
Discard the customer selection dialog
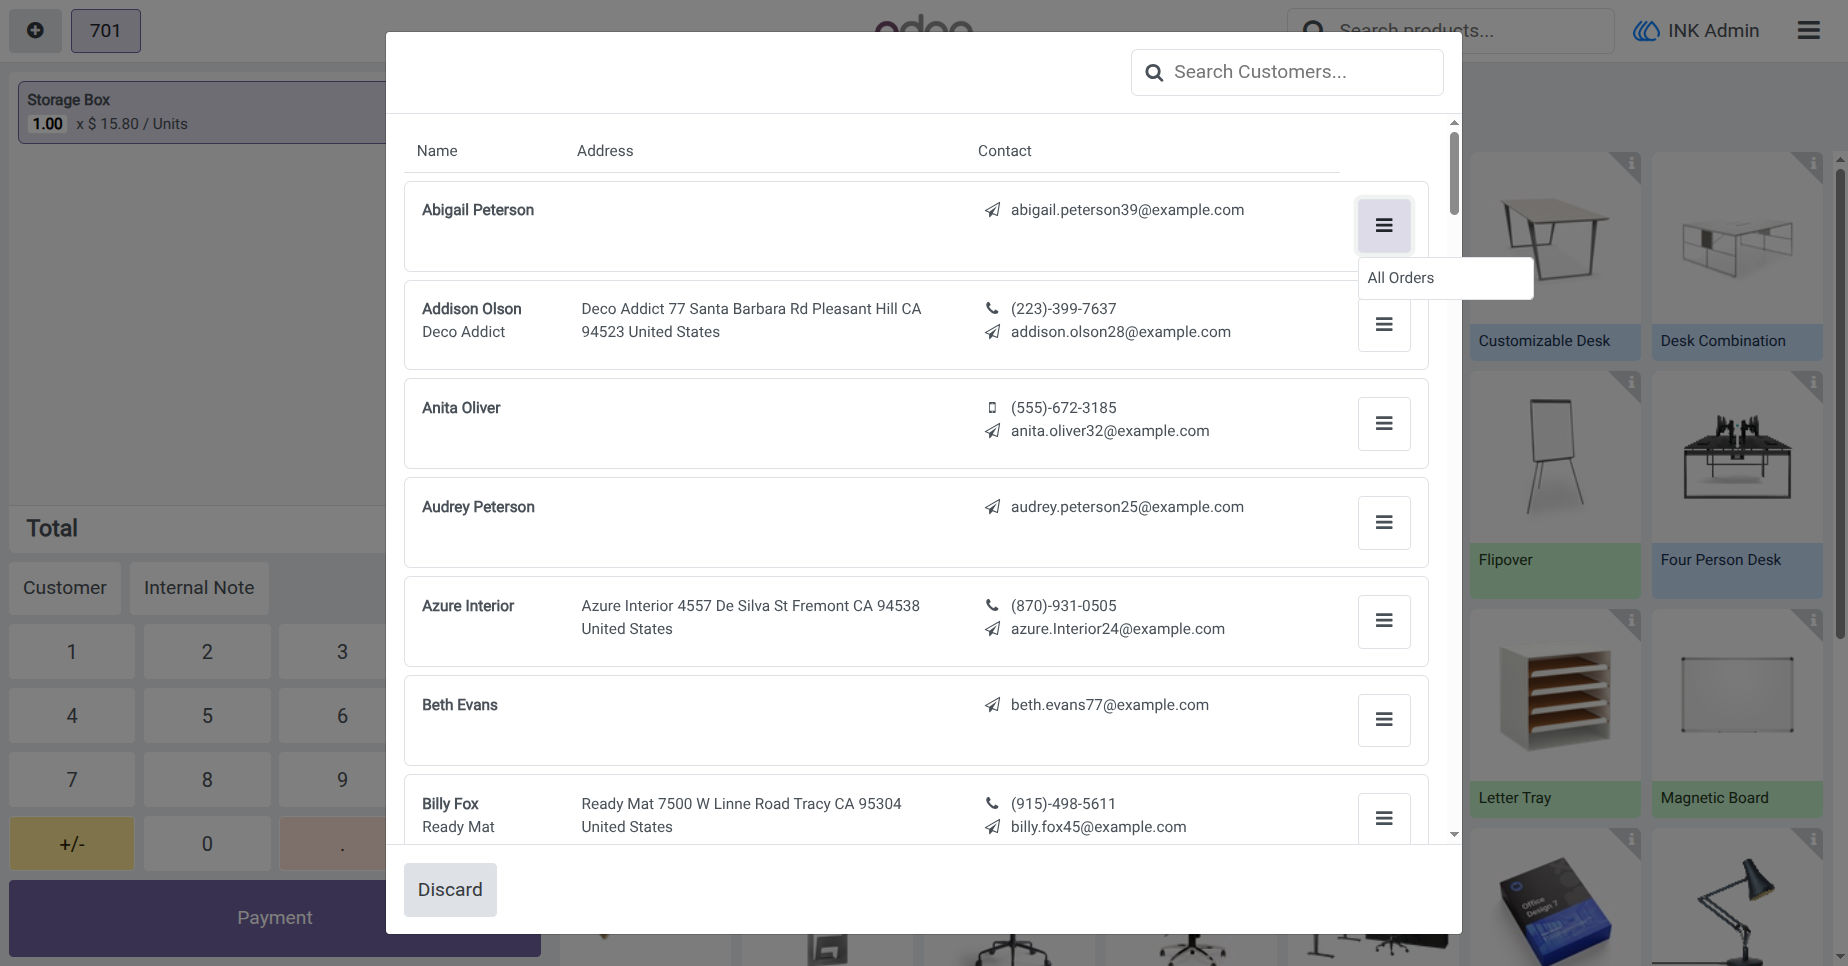pyautogui.click(x=450, y=890)
